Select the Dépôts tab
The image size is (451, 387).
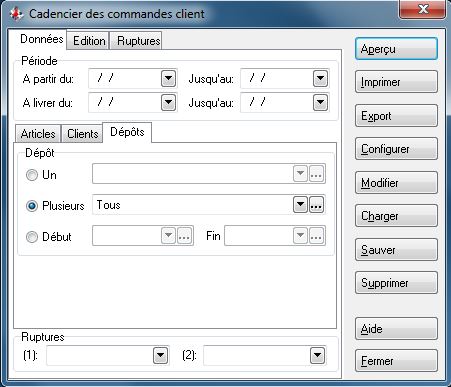[127, 132]
